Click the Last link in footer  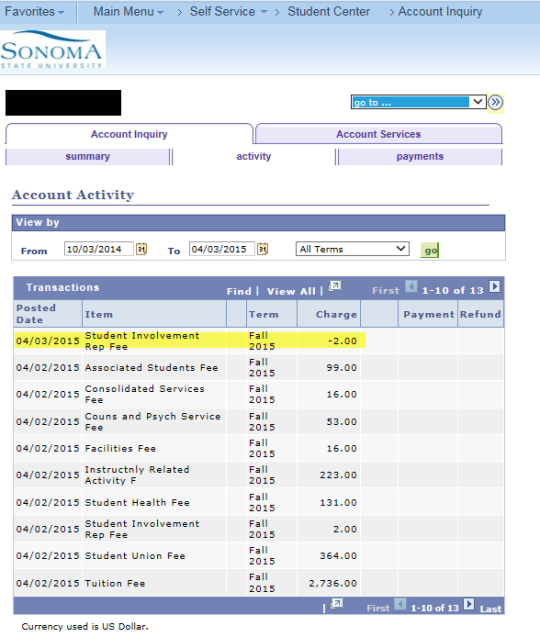[490, 609]
